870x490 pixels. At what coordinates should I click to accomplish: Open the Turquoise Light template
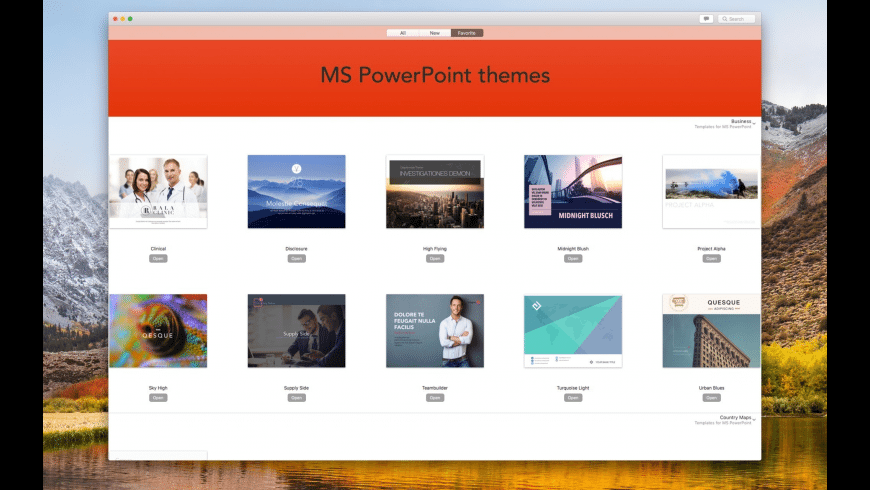point(573,398)
